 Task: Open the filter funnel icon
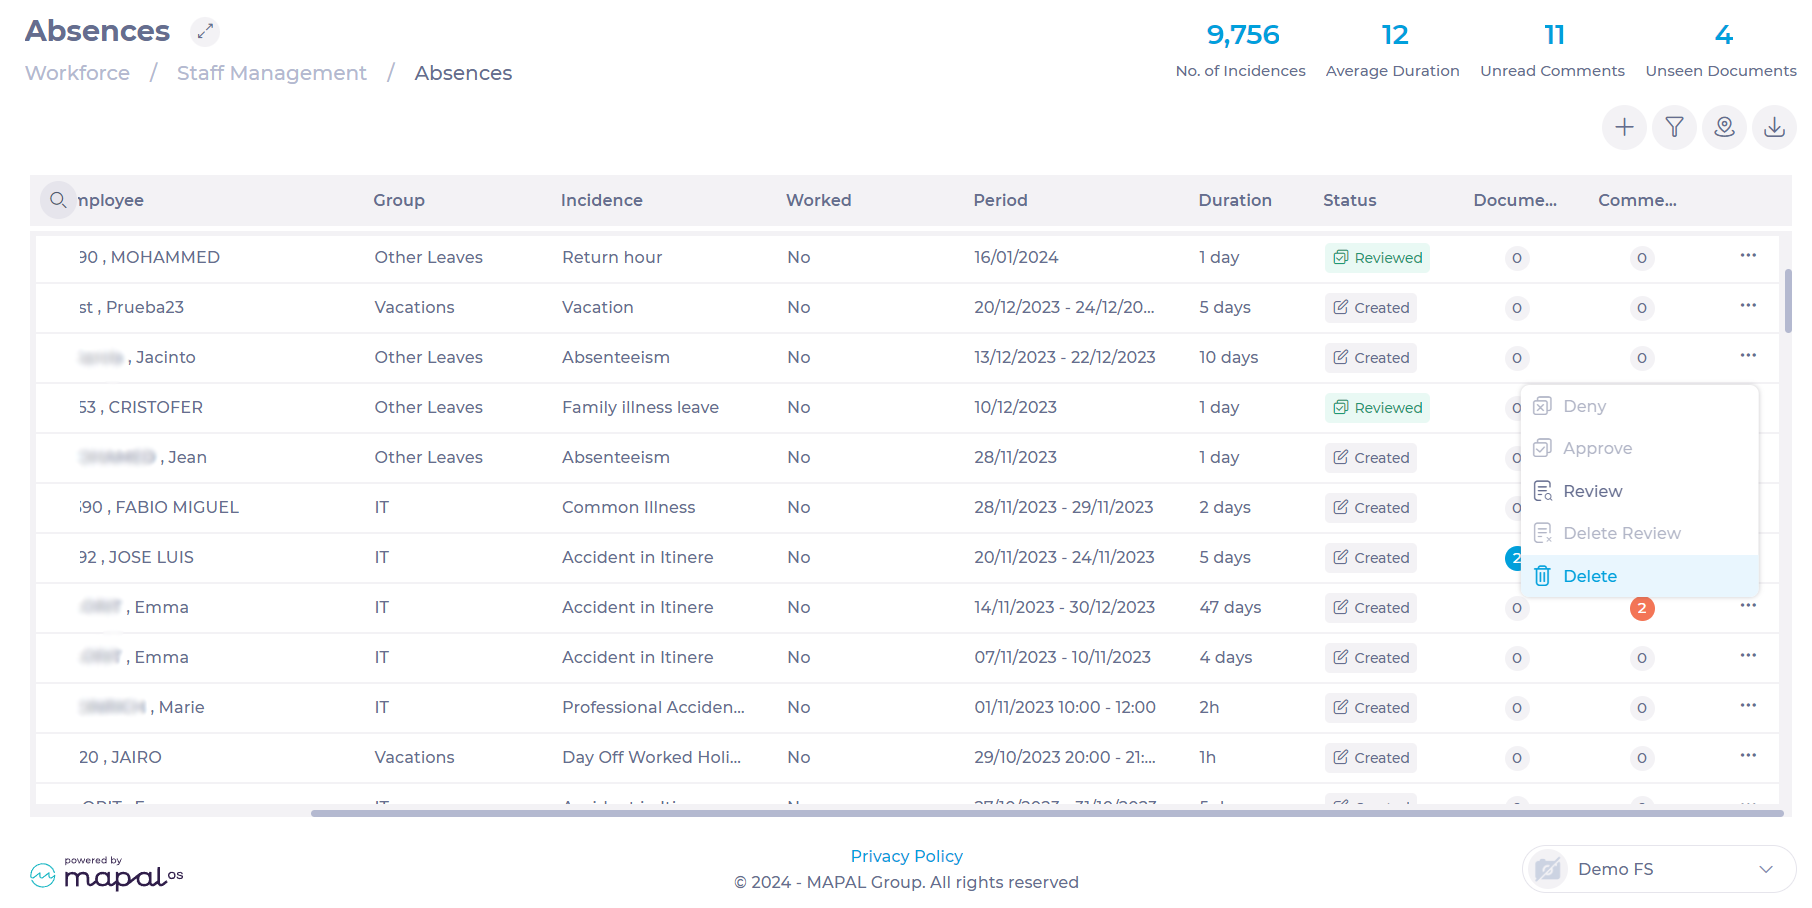click(1674, 127)
